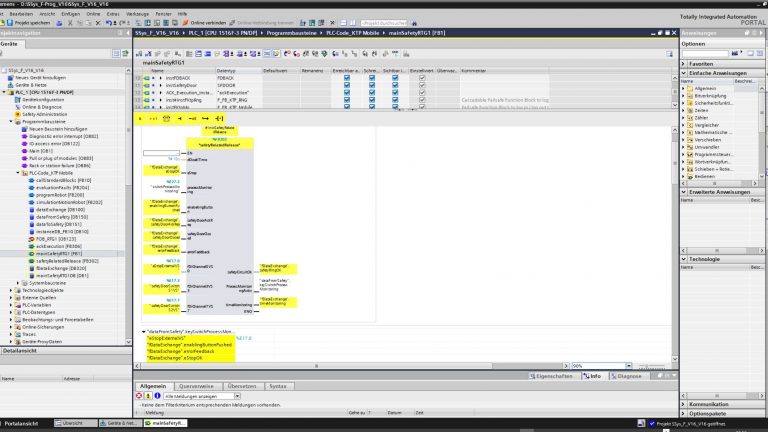Select Diagnostic error interrupt [OB82] block
Image resolution: width=768 pixels, height=432 pixels.
click(63, 136)
